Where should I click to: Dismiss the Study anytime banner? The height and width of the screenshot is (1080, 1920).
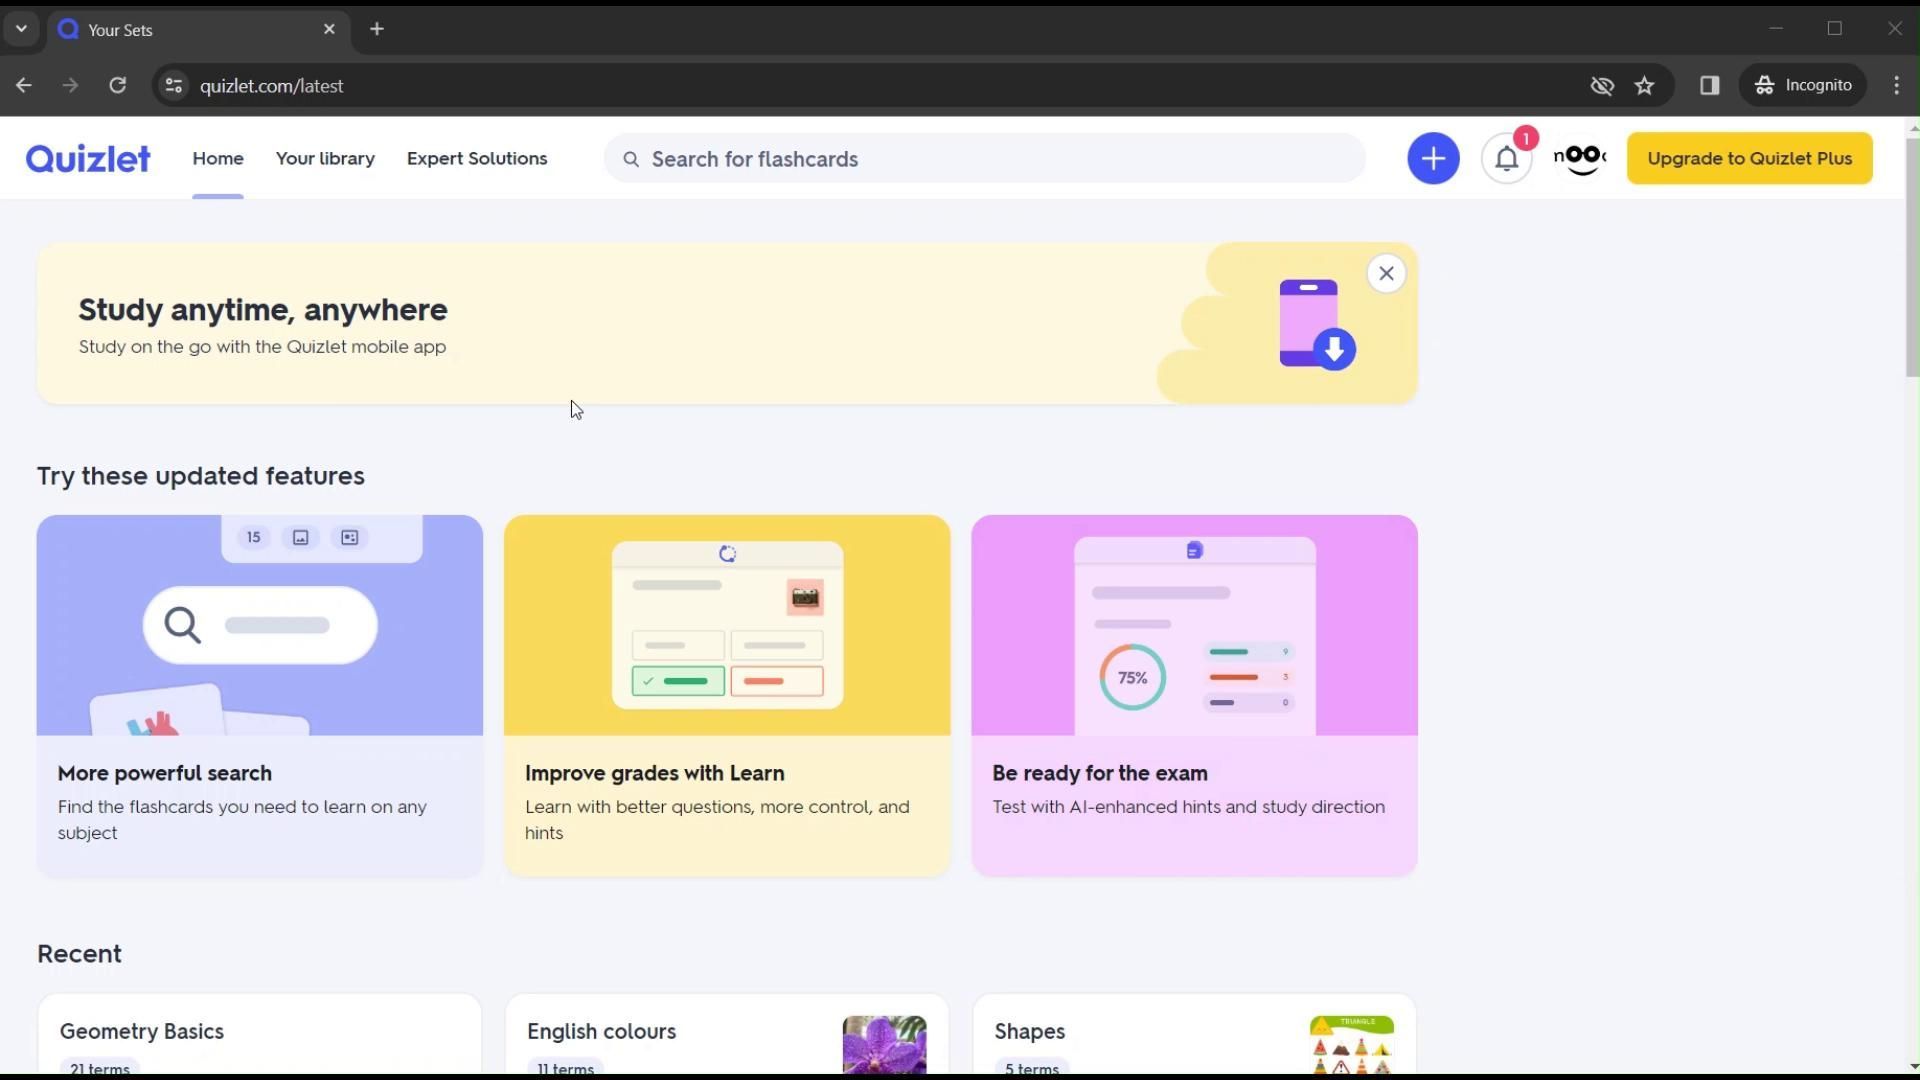[x=1385, y=273]
